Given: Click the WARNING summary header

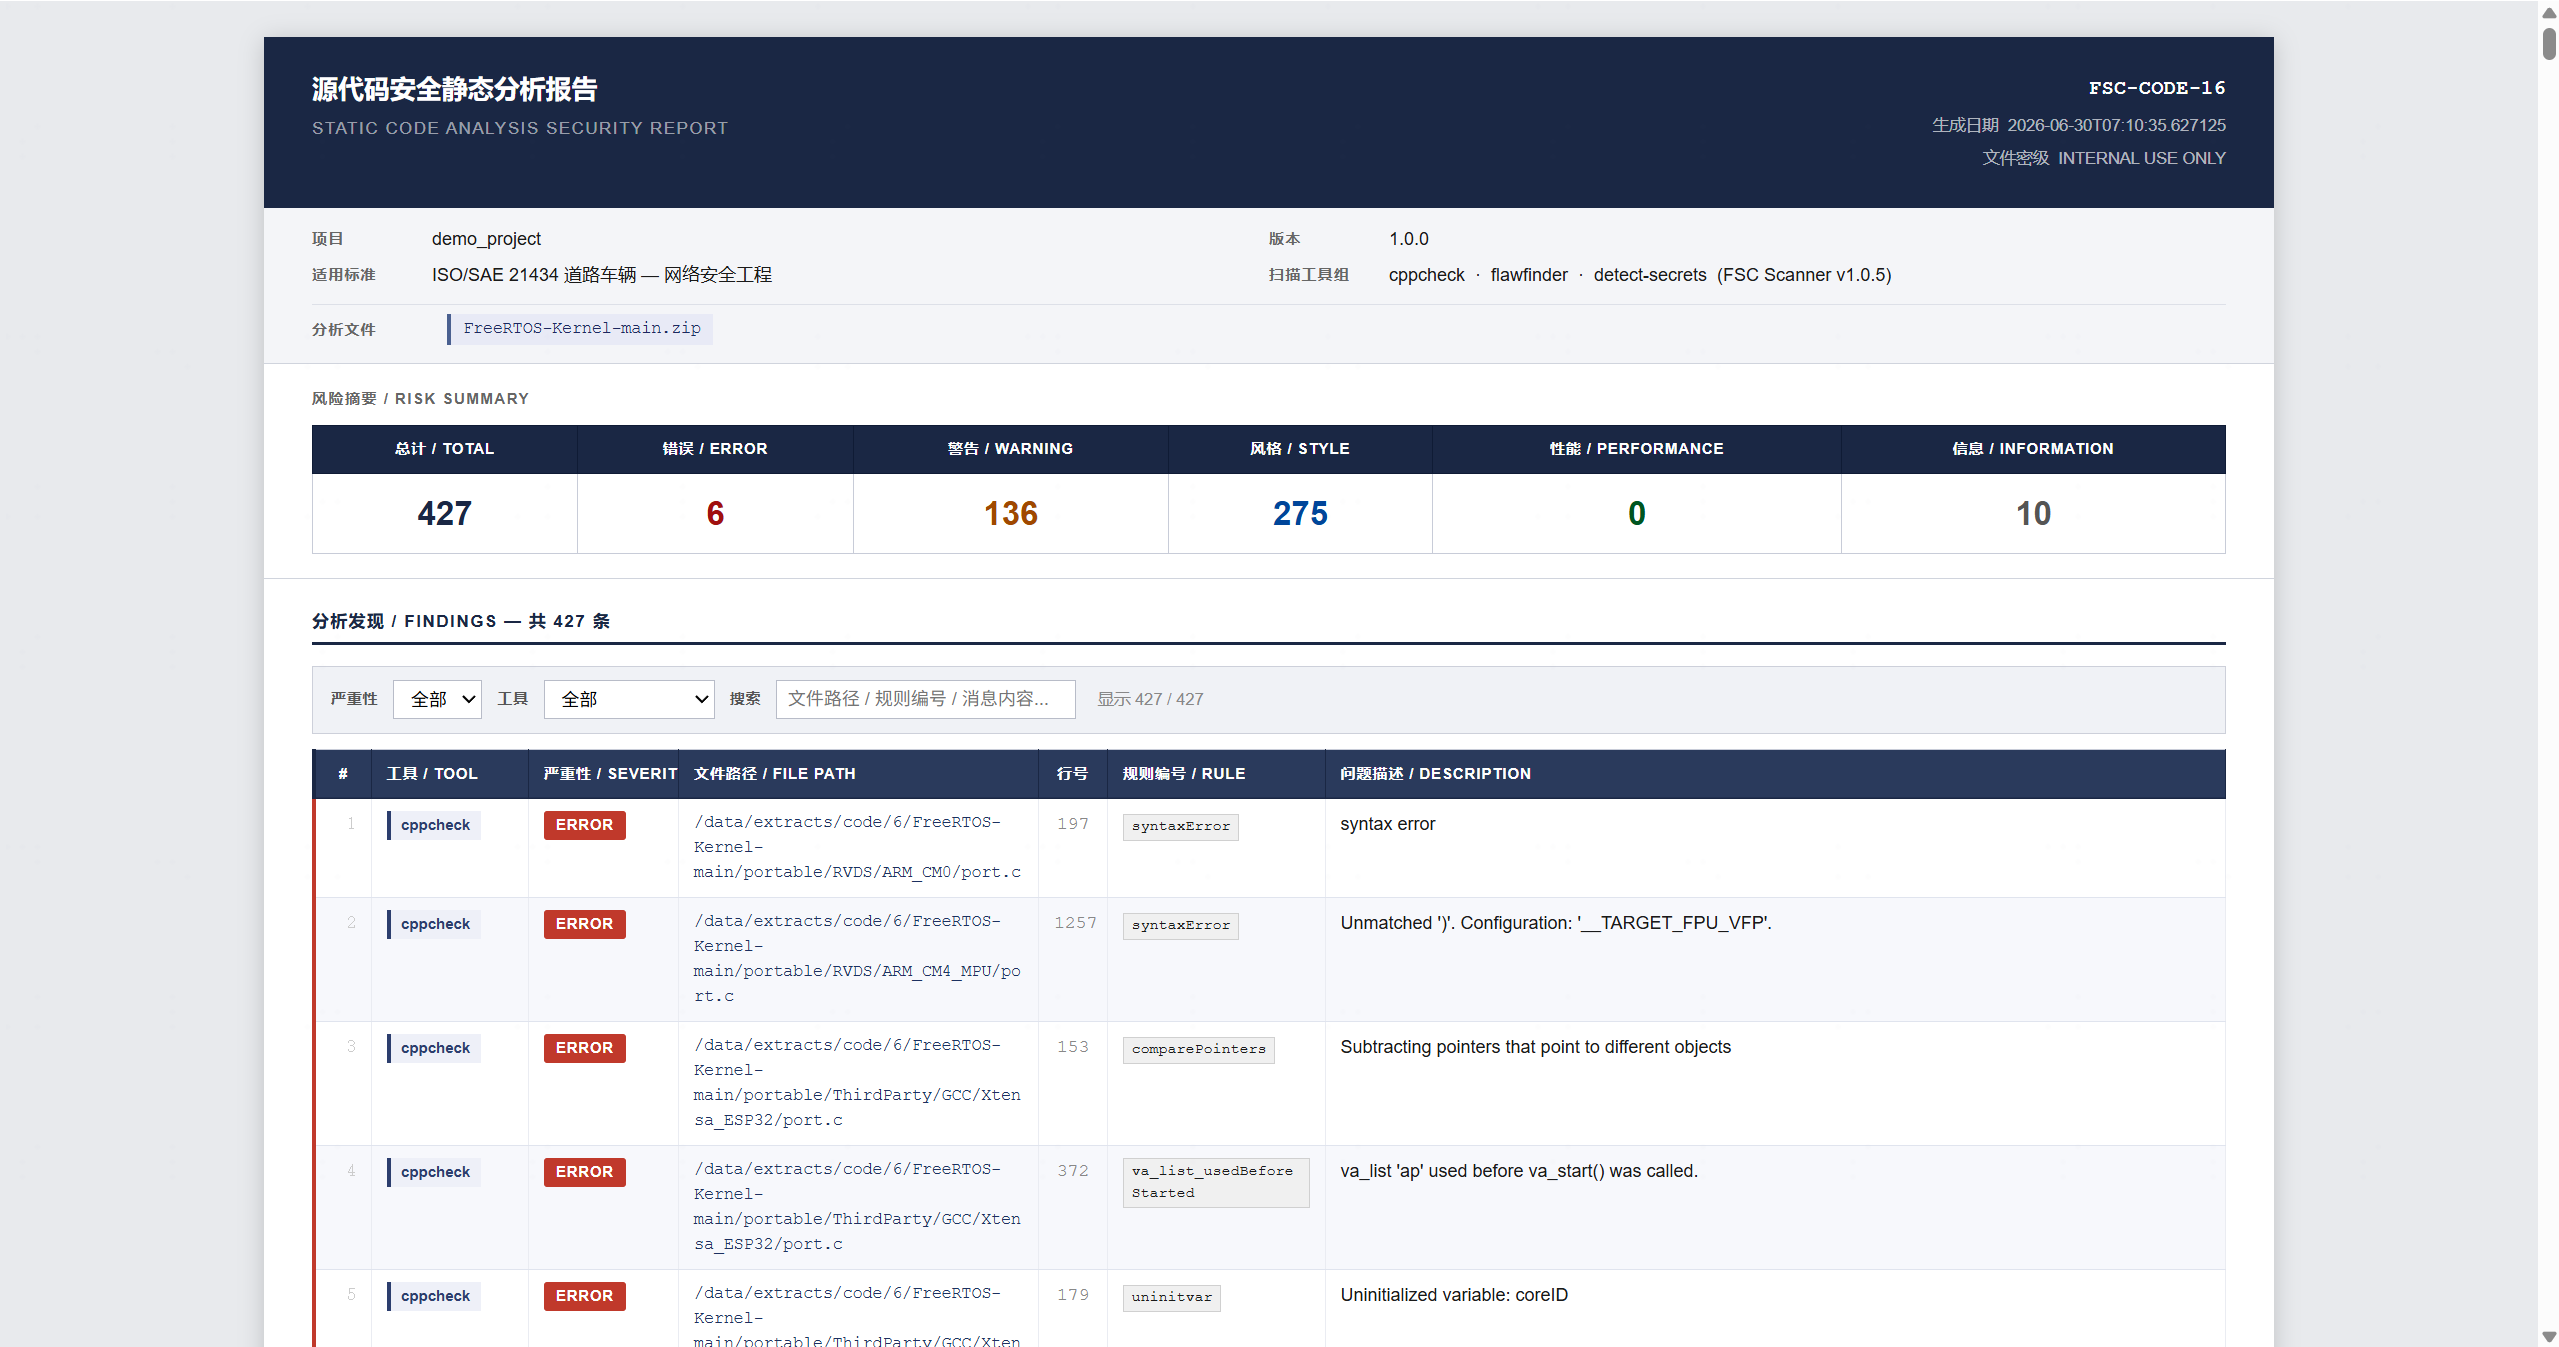Looking at the screenshot, I should point(1010,449).
